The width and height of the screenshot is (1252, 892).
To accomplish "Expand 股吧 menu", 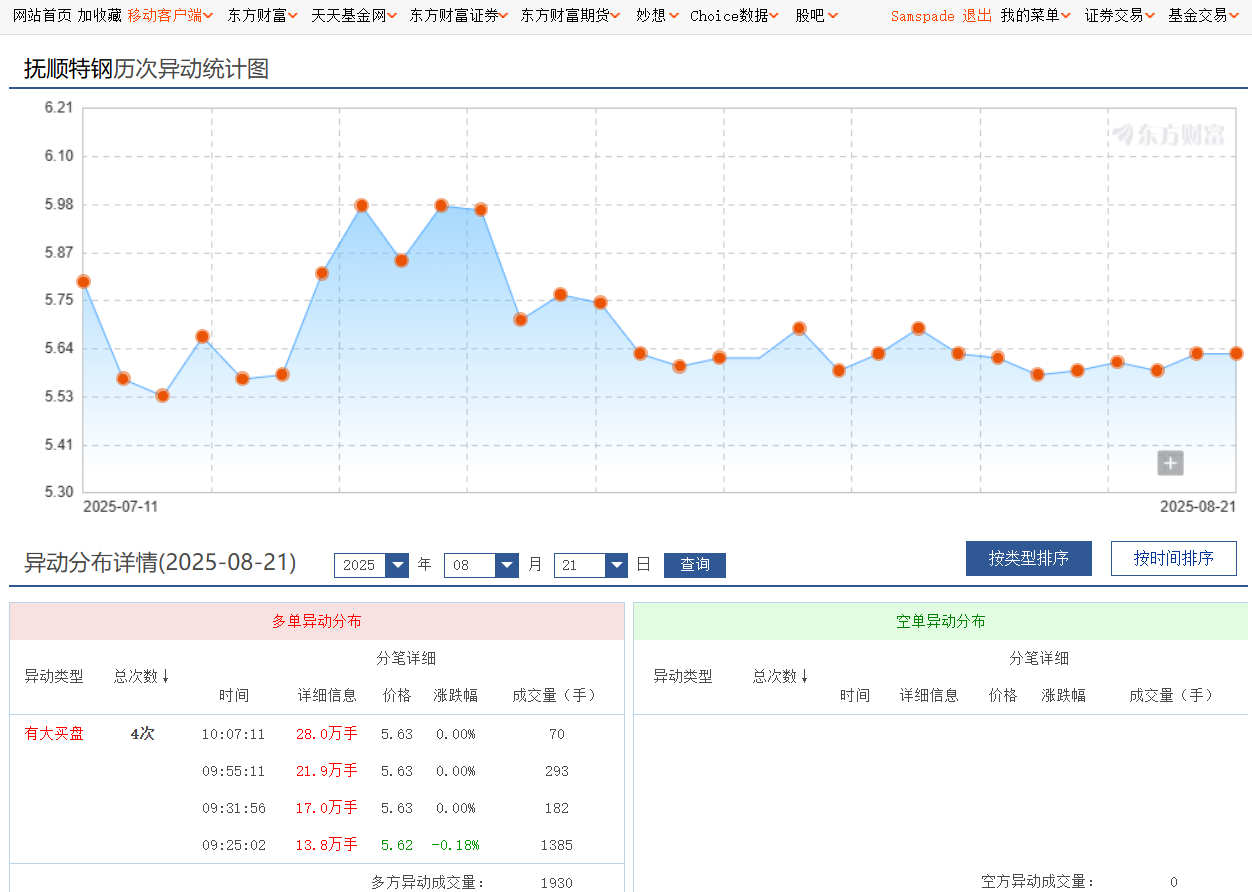I will click(817, 16).
